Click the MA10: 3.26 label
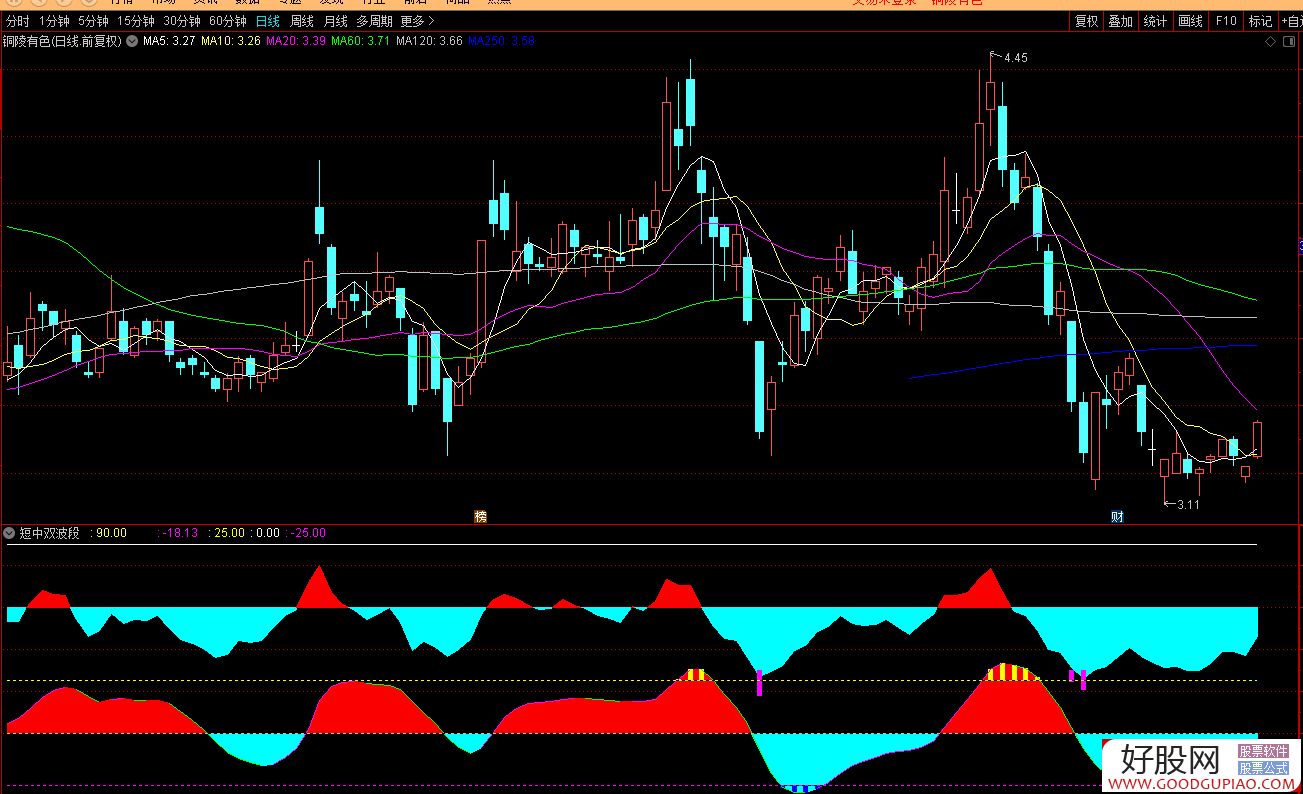Screen dimensions: 1303x794 point(231,42)
